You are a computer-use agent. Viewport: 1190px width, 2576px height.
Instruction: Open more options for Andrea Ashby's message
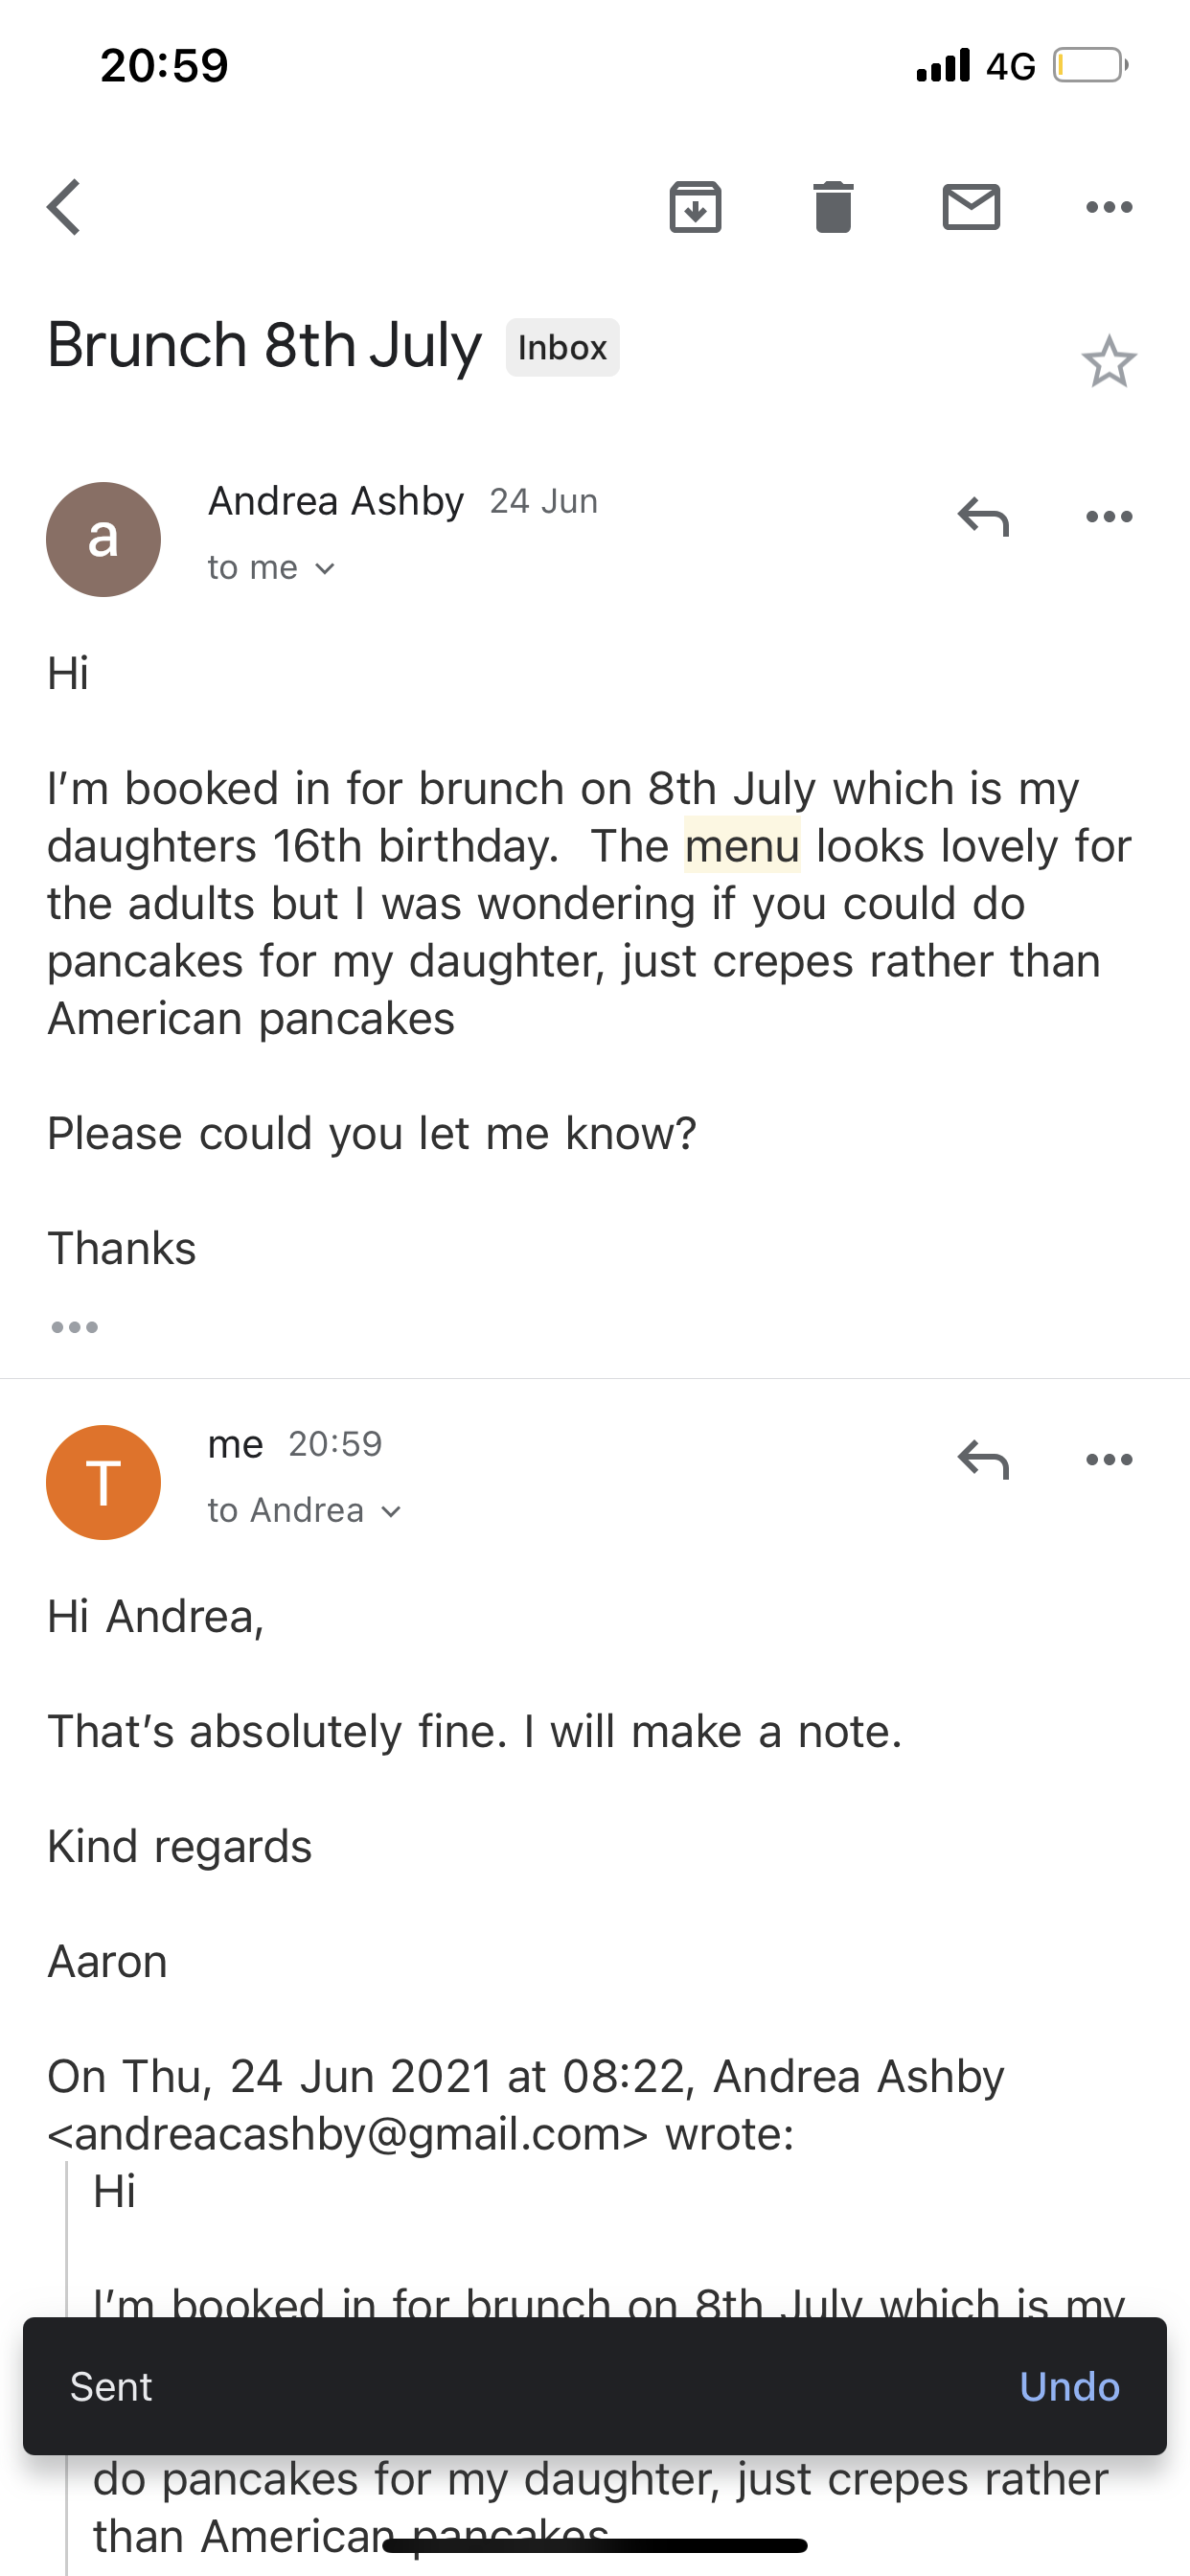point(1109,517)
